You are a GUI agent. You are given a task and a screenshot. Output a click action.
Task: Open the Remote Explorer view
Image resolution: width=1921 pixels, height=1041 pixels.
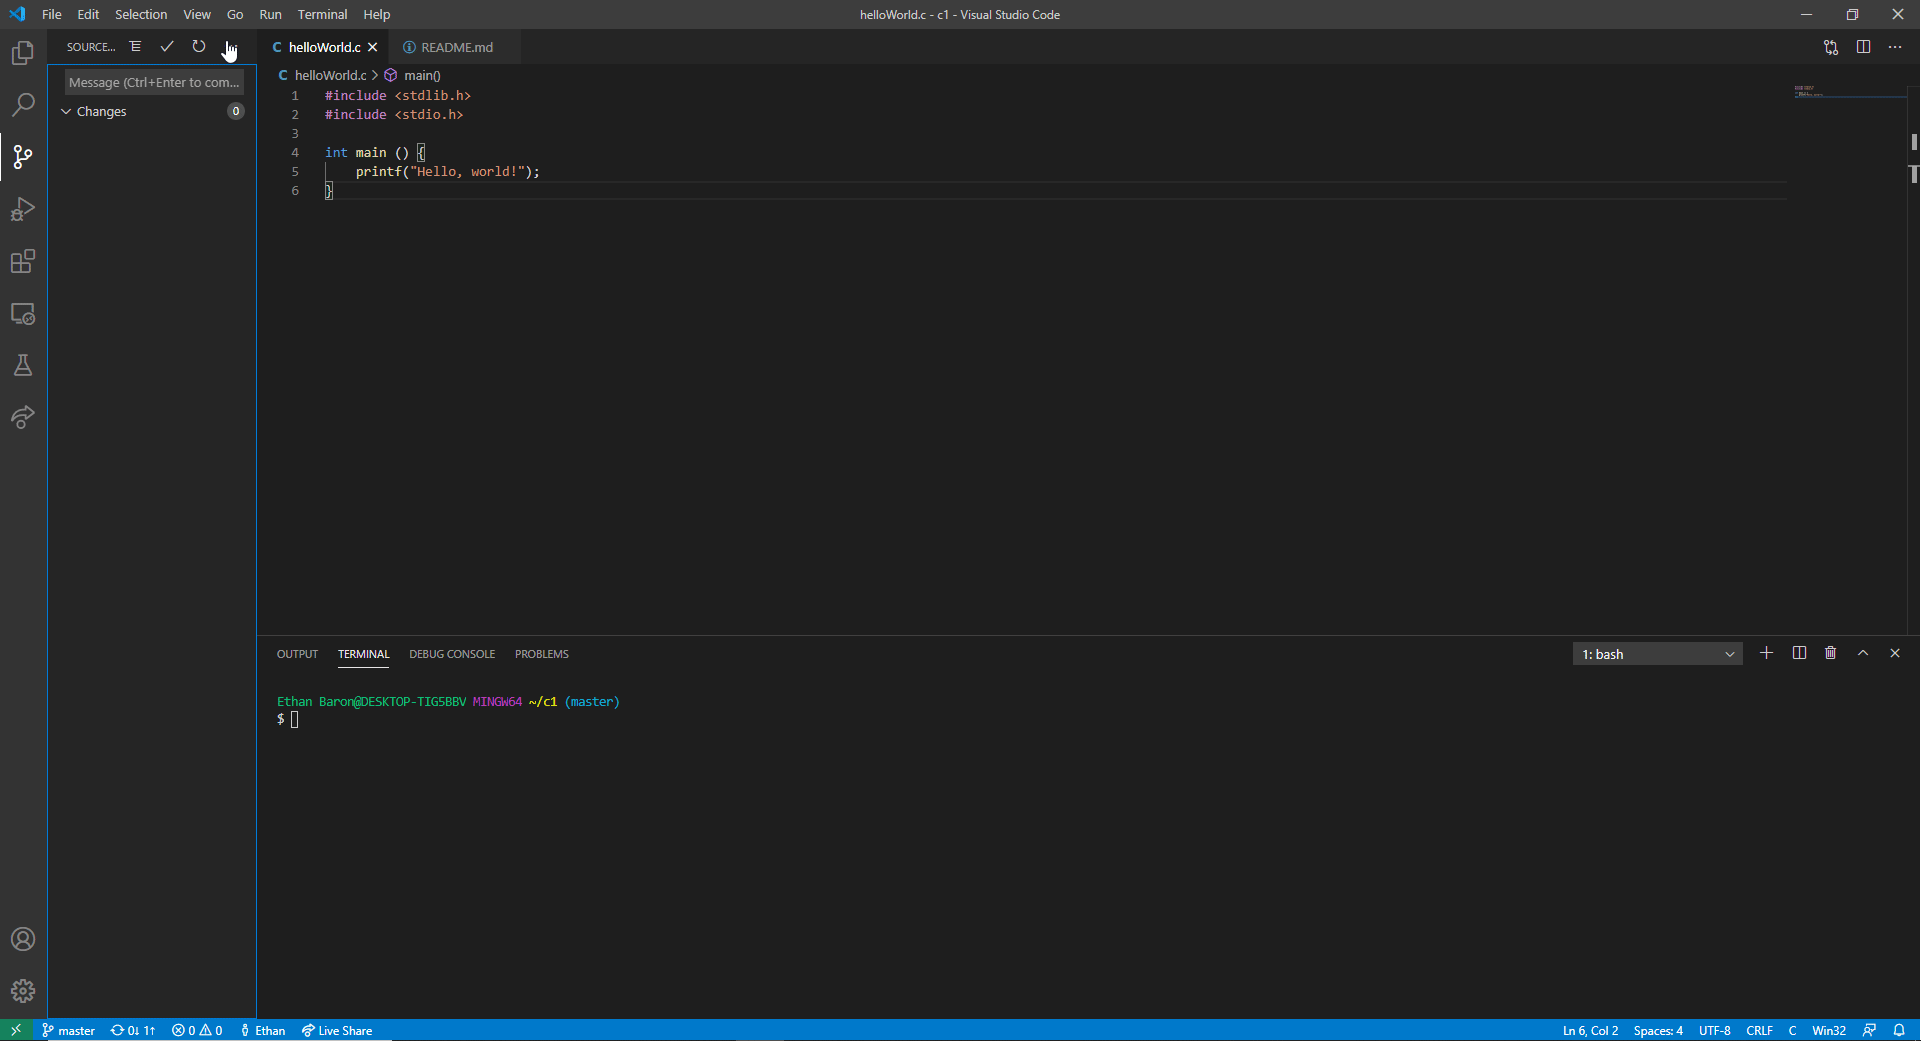coord(23,314)
